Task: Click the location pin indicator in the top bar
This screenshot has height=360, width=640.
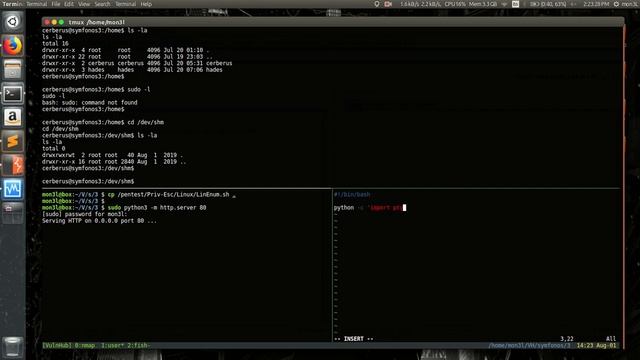Action: pos(377,4)
